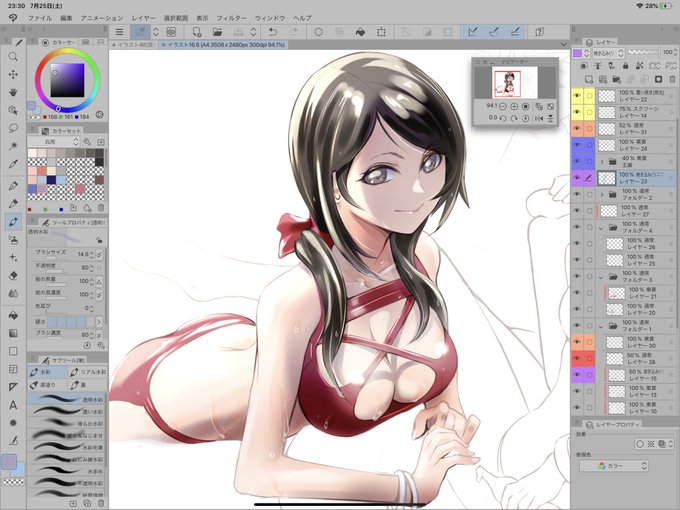
Task: Select the リアル水彩 sub tool group
Action: 88,372
